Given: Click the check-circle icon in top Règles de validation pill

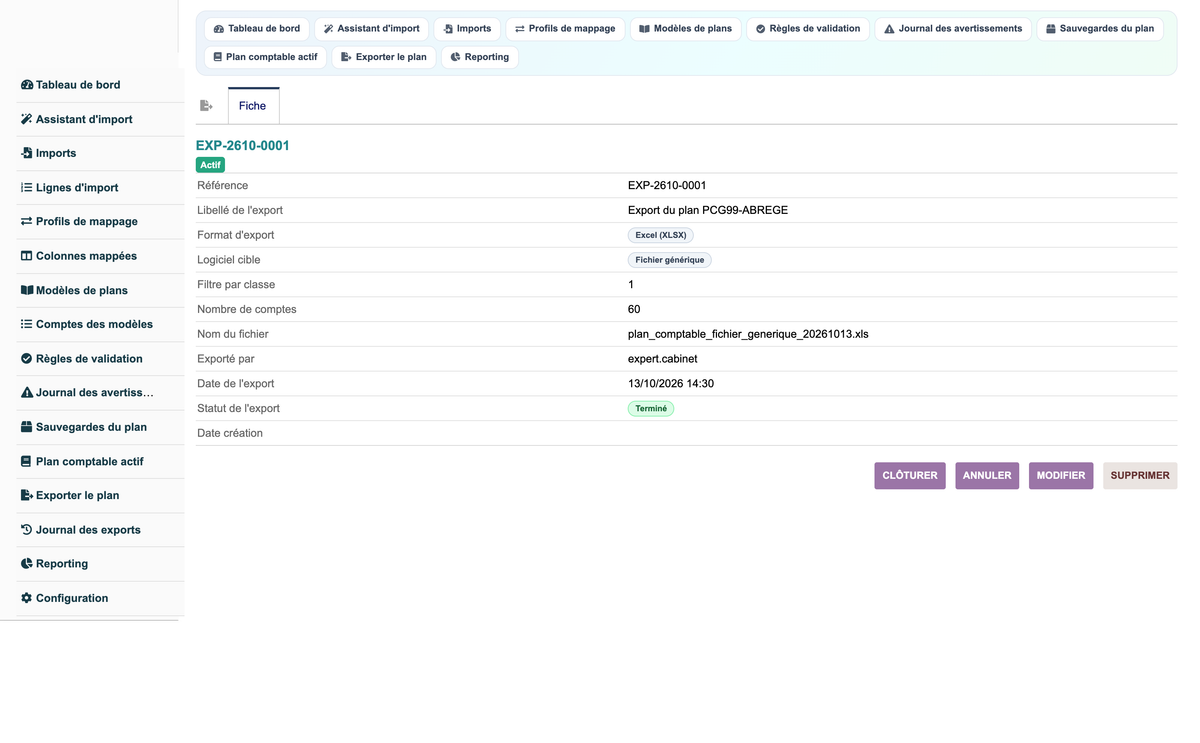Looking at the screenshot, I should pyautogui.click(x=760, y=29).
